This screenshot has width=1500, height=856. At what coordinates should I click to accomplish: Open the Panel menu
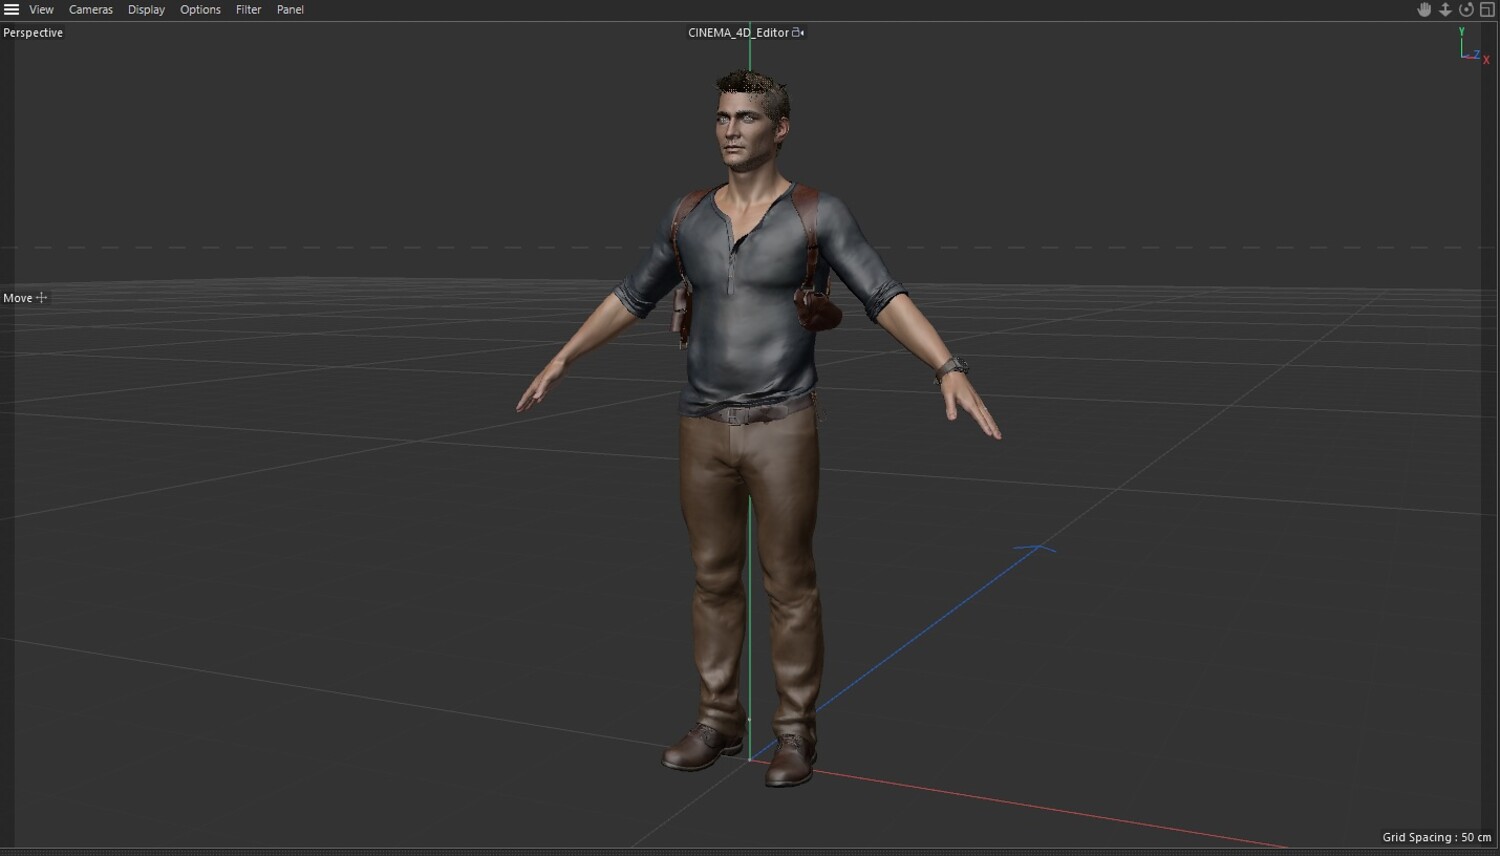click(x=290, y=10)
